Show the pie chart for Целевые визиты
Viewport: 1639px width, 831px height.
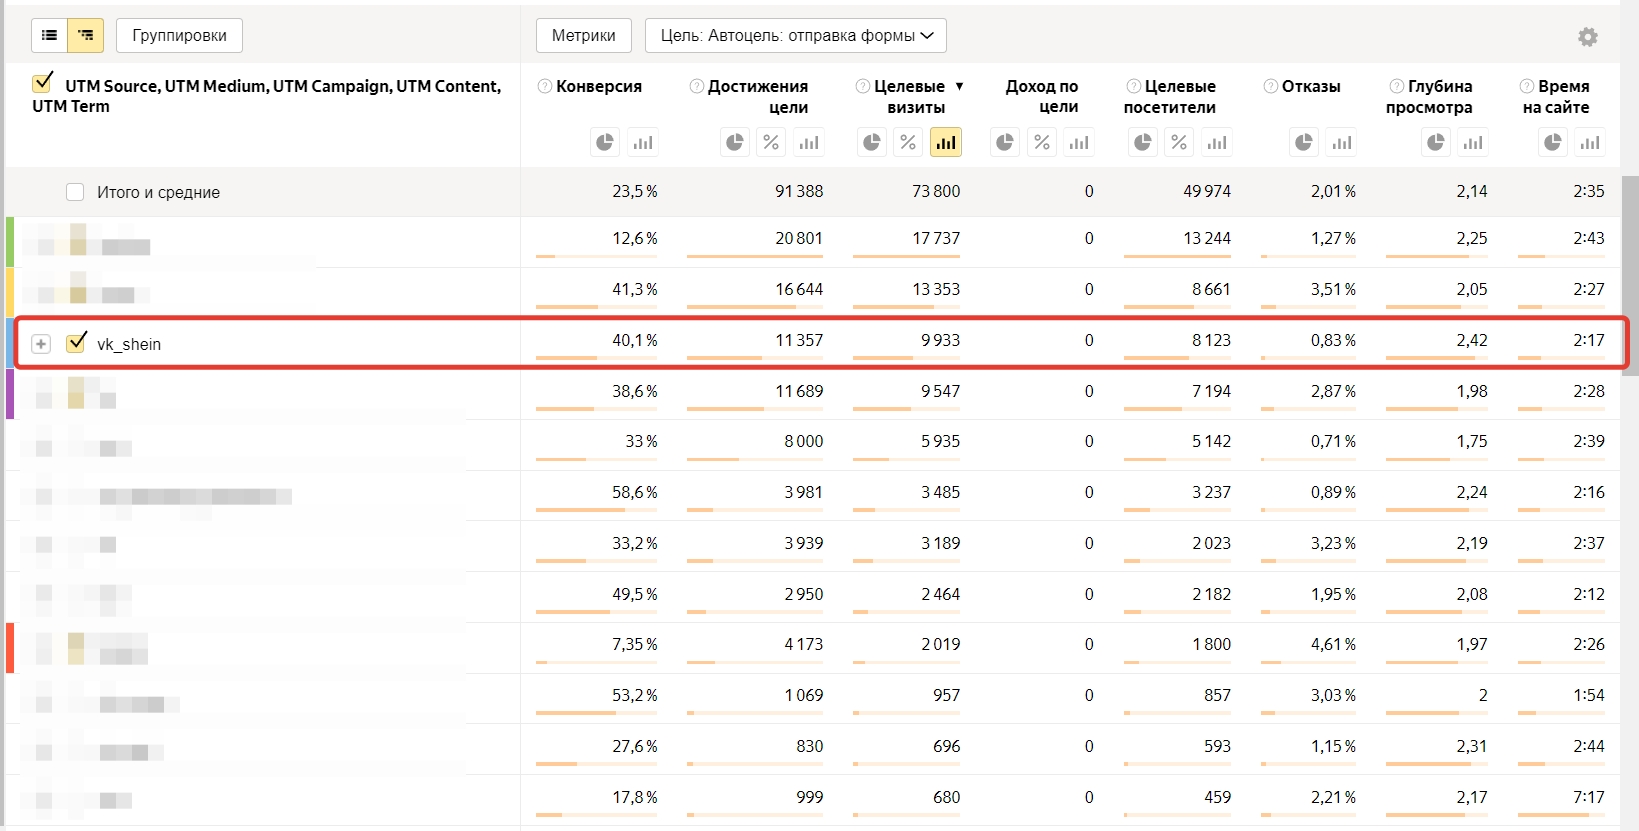click(x=872, y=143)
